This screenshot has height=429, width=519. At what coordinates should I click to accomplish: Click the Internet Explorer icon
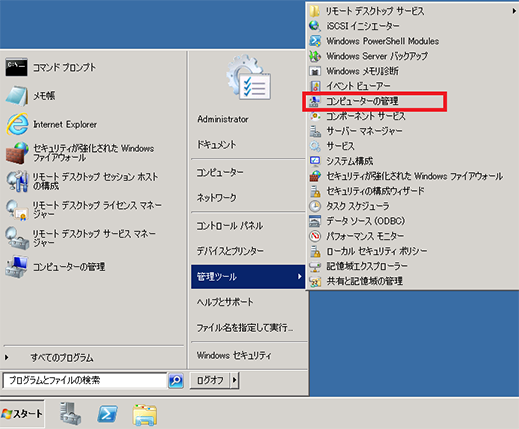click(x=17, y=124)
